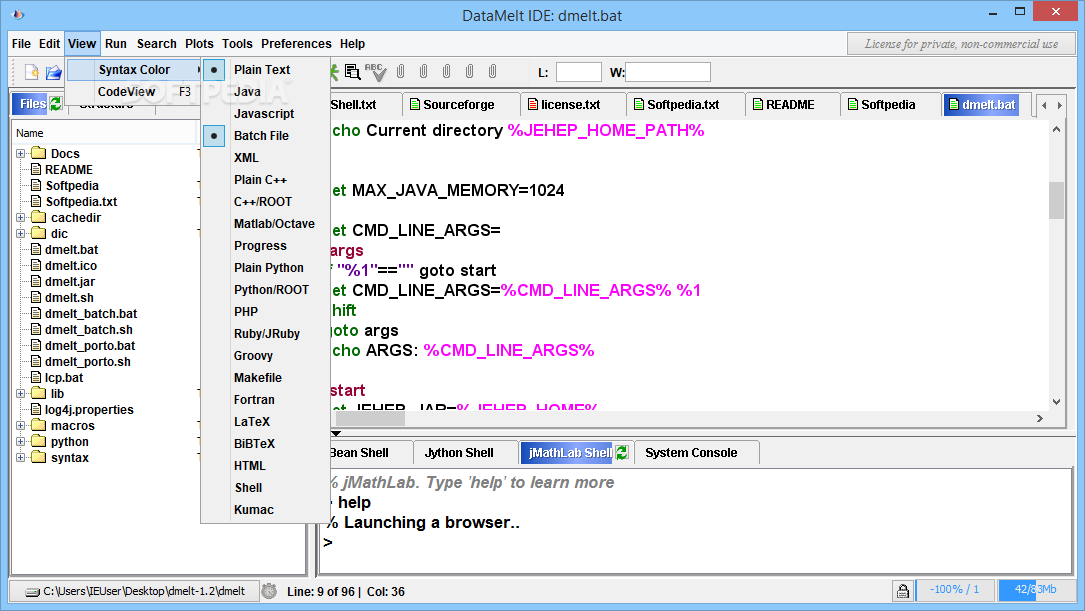Choose LaTeX syntax coloring
1085x611 pixels.
(x=252, y=421)
